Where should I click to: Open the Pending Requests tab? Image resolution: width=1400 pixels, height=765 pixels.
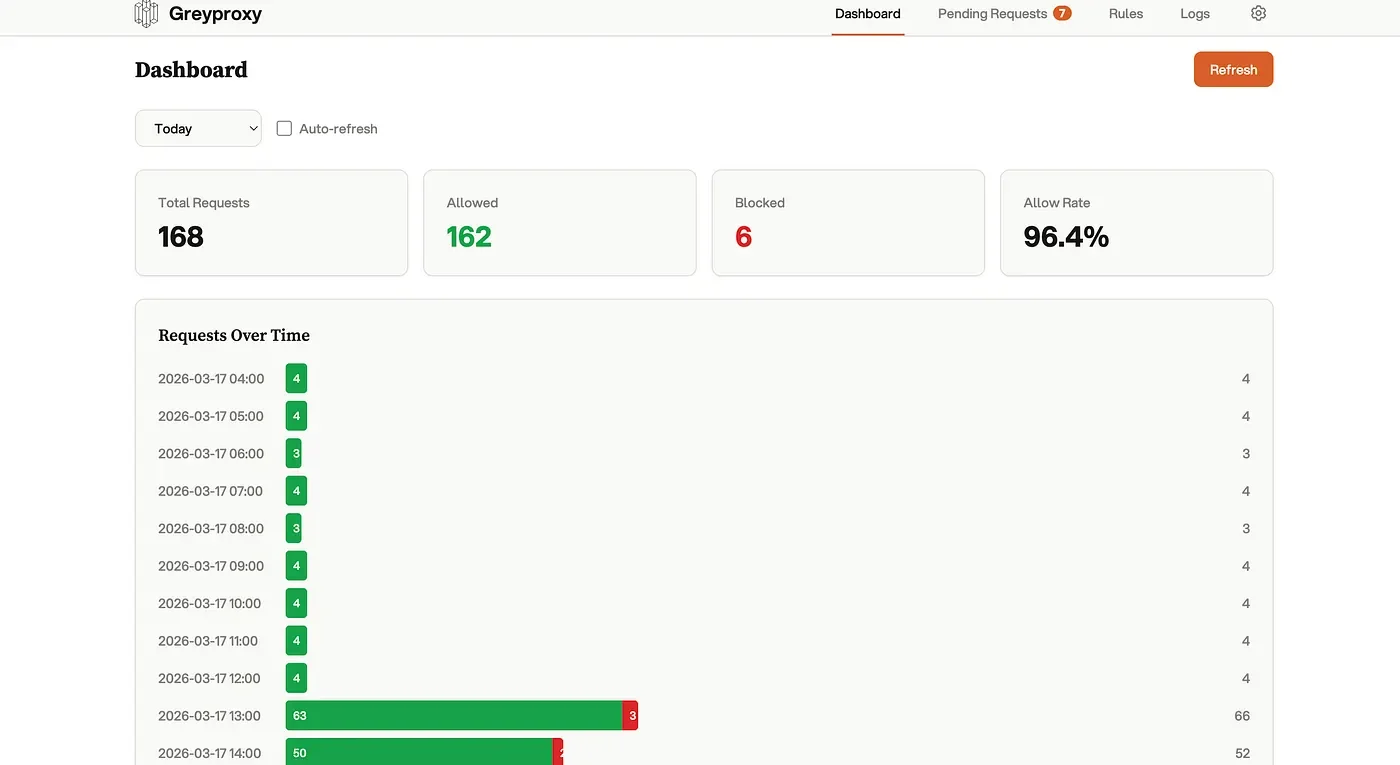(x=992, y=14)
